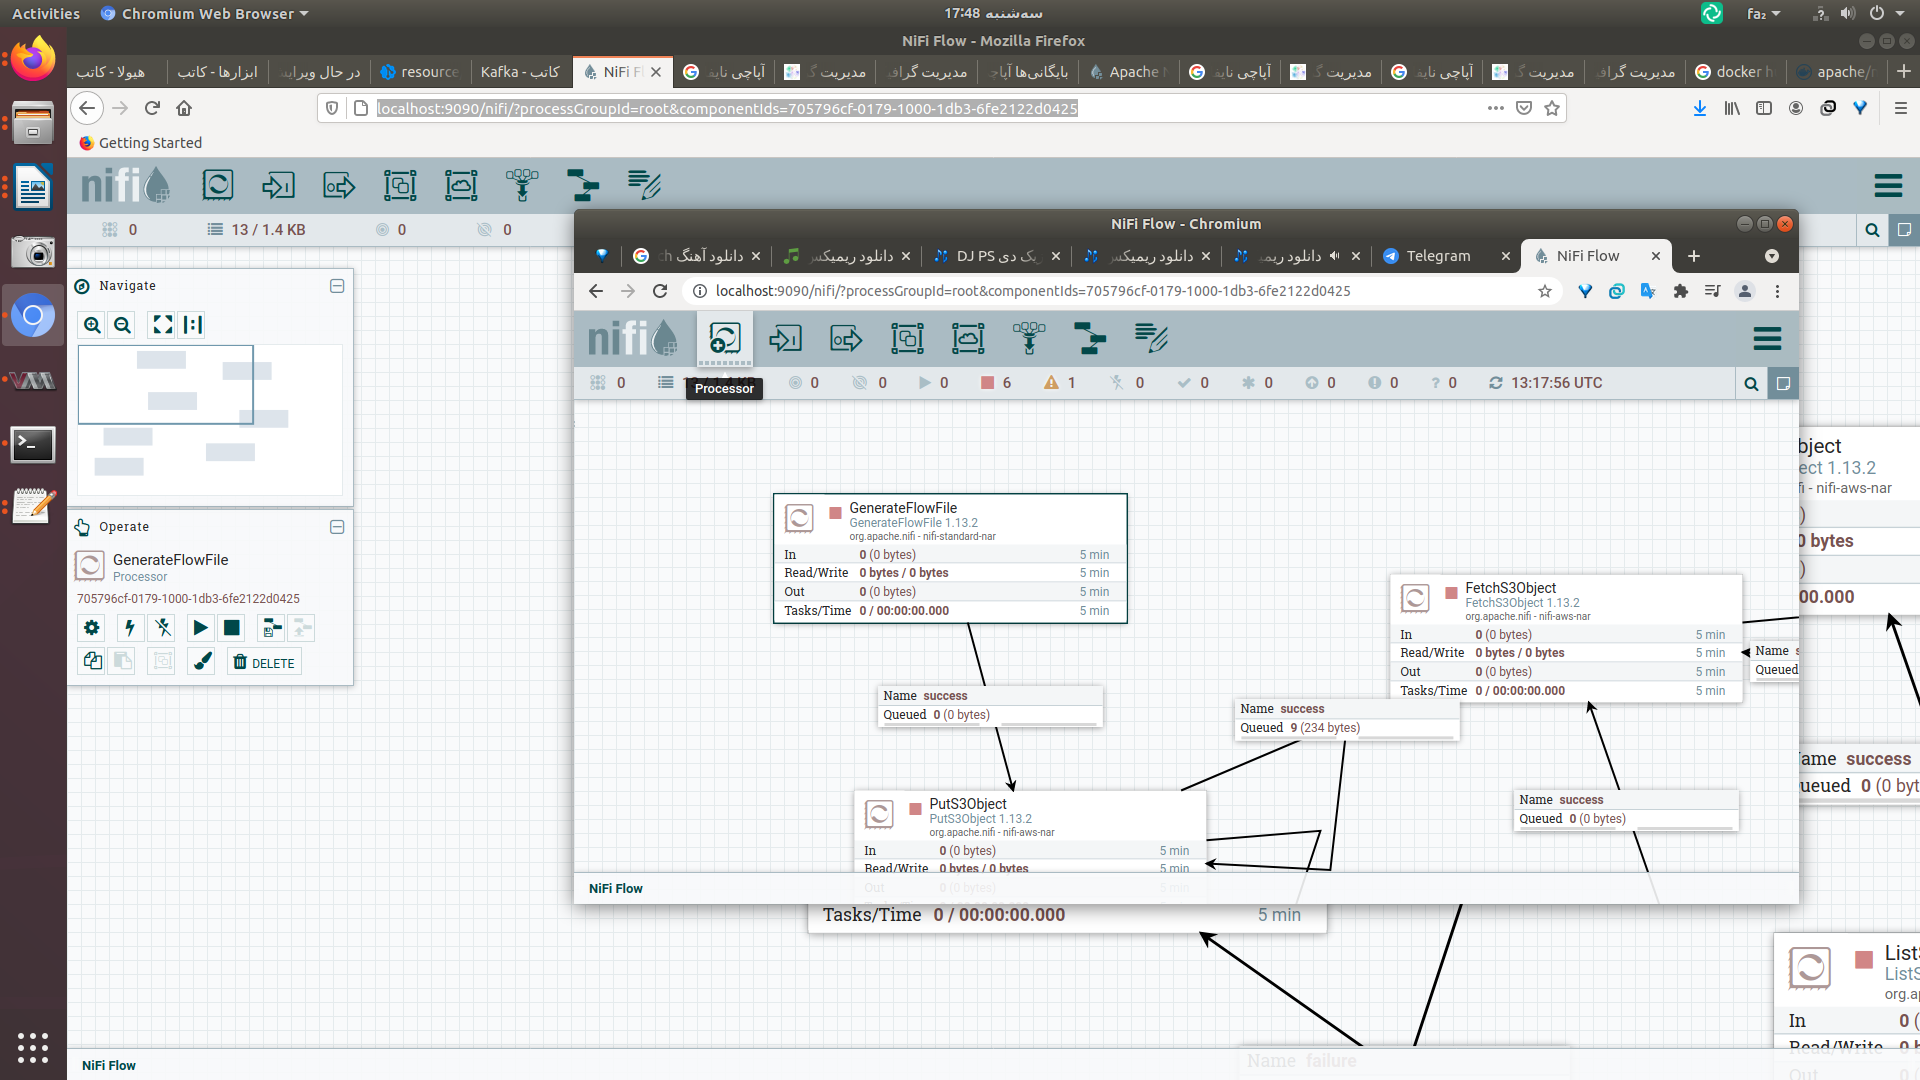Click the change color paintbrush icon

point(202,662)
